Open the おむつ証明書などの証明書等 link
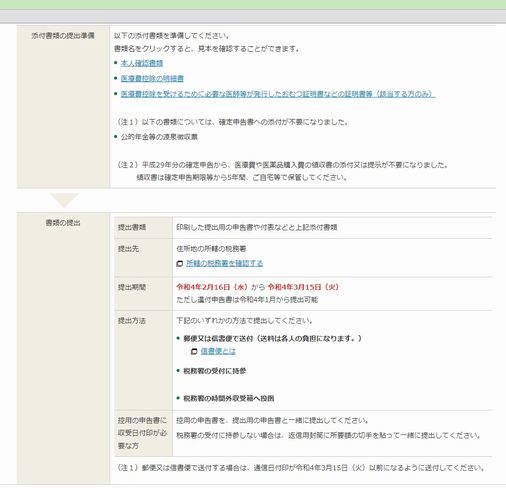This screenshot has width=506, height=488. click(x=278, y=94)
